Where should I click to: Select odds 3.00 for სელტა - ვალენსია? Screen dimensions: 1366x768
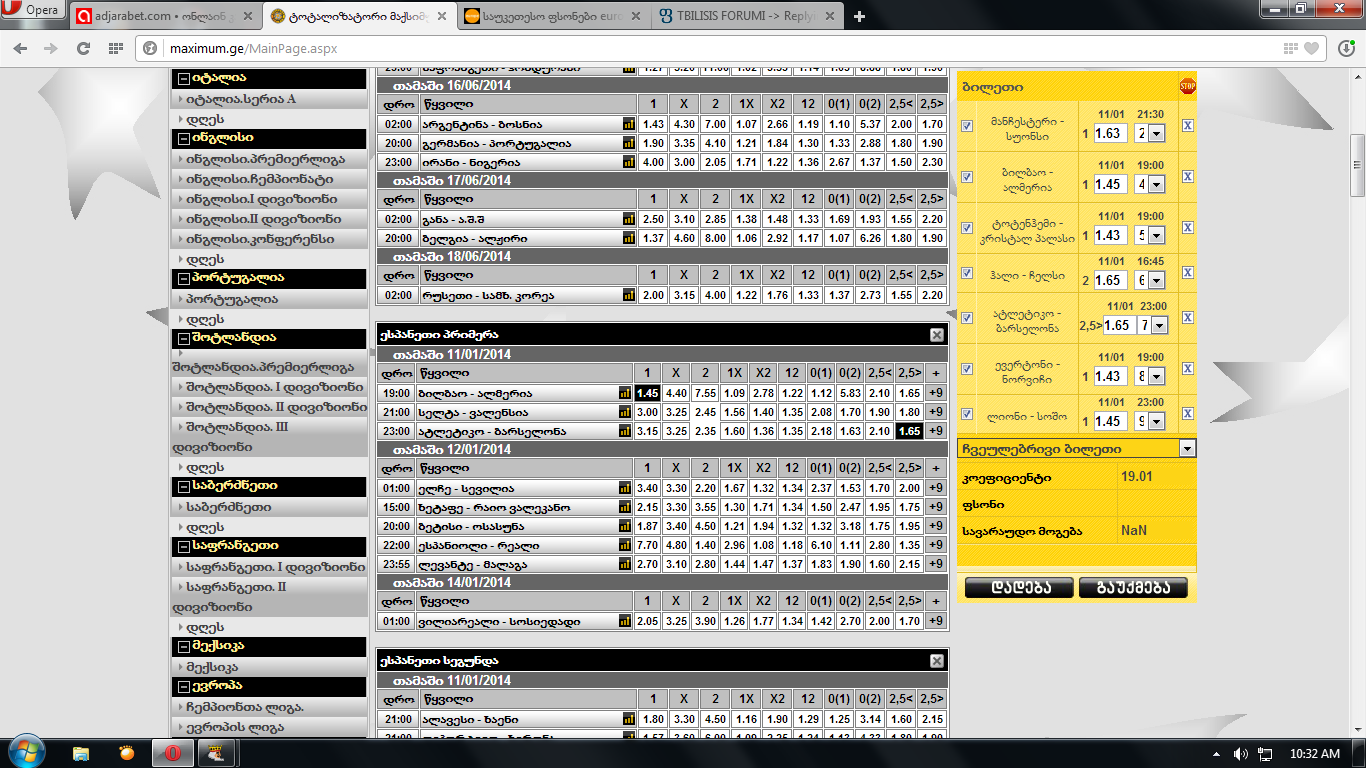[647, 413]
